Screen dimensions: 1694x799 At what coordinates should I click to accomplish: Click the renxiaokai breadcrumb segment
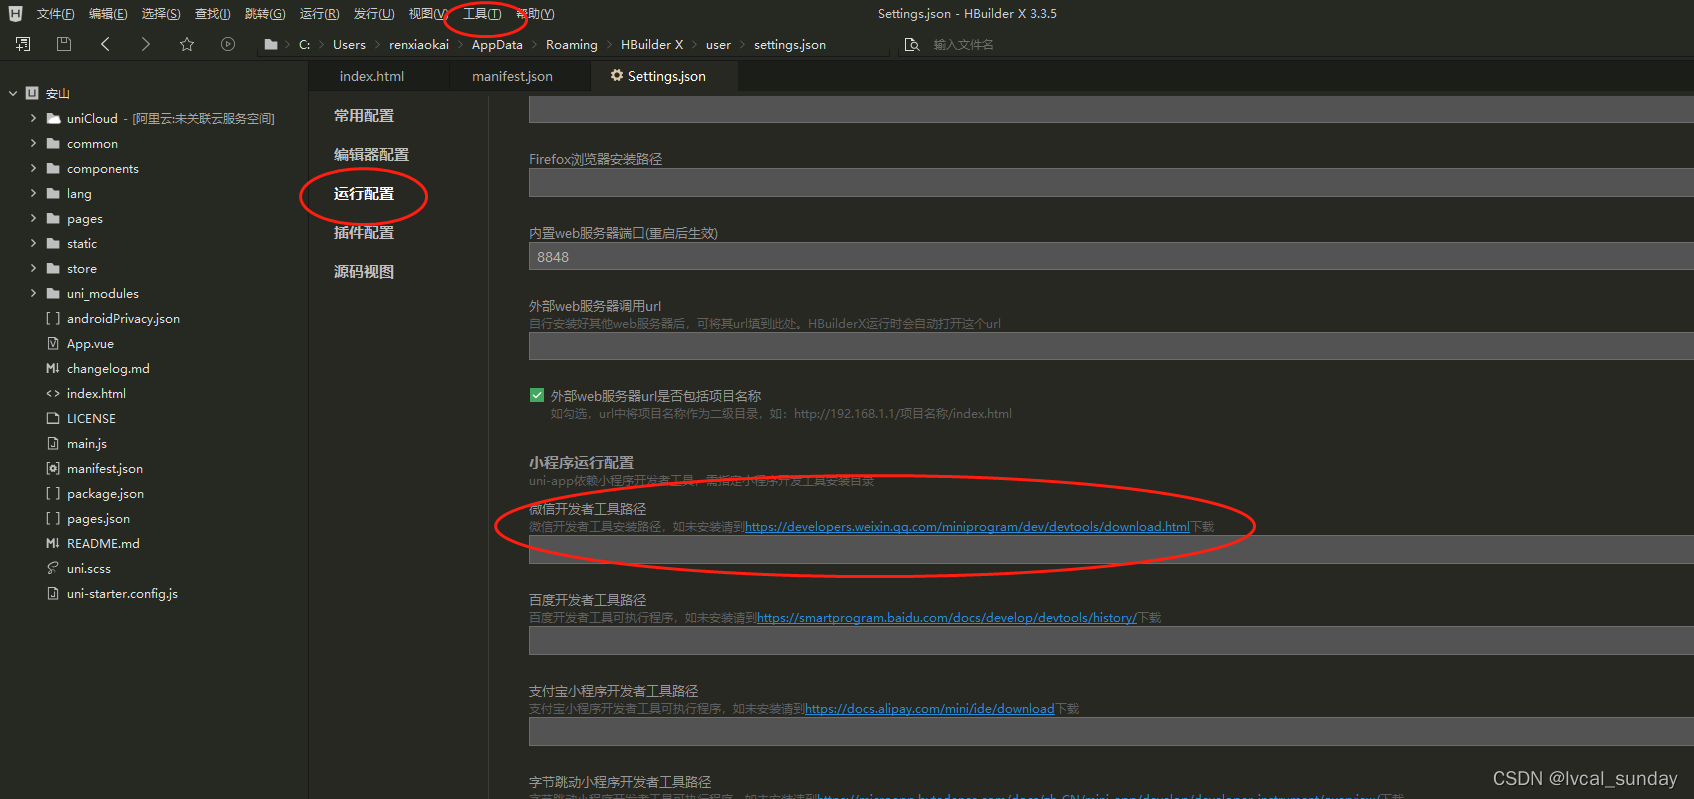pos(419,45)
